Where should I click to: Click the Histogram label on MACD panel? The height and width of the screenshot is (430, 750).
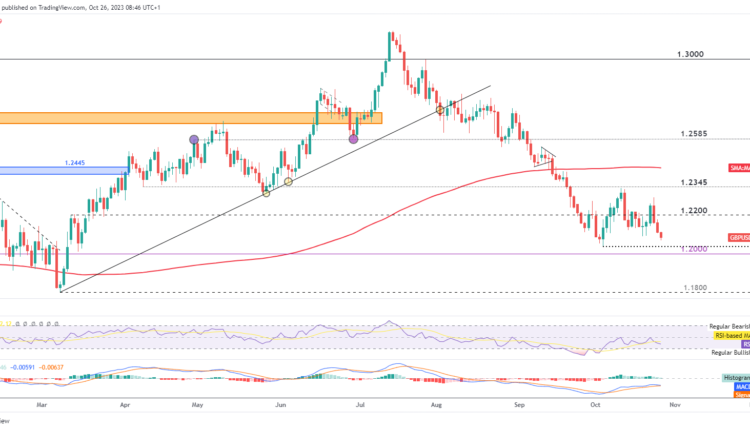733,380
